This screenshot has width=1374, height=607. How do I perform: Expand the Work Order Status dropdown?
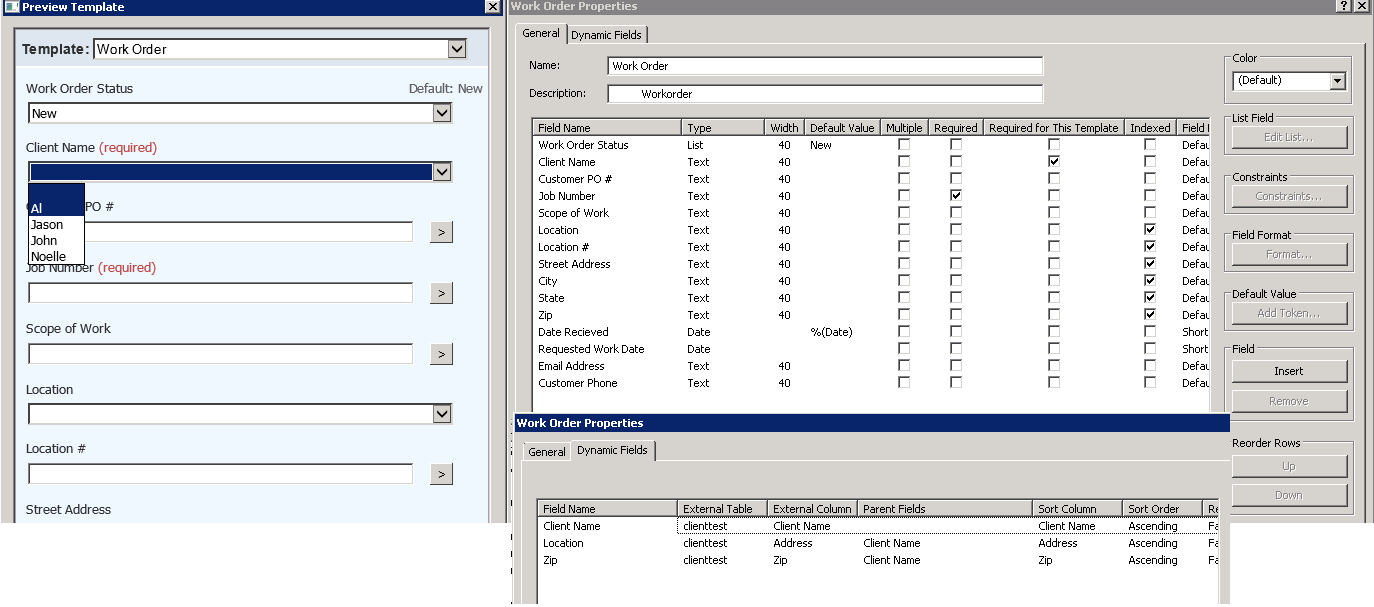(x=442, y=114)
